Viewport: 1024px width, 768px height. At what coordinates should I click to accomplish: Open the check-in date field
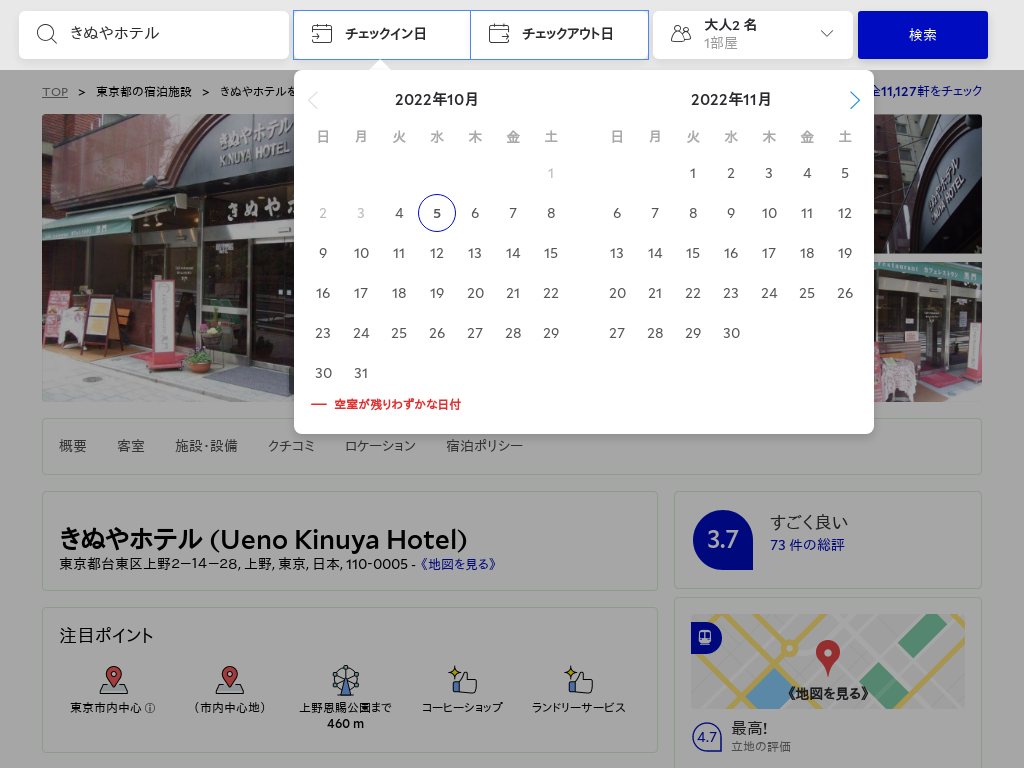[382, 35]
